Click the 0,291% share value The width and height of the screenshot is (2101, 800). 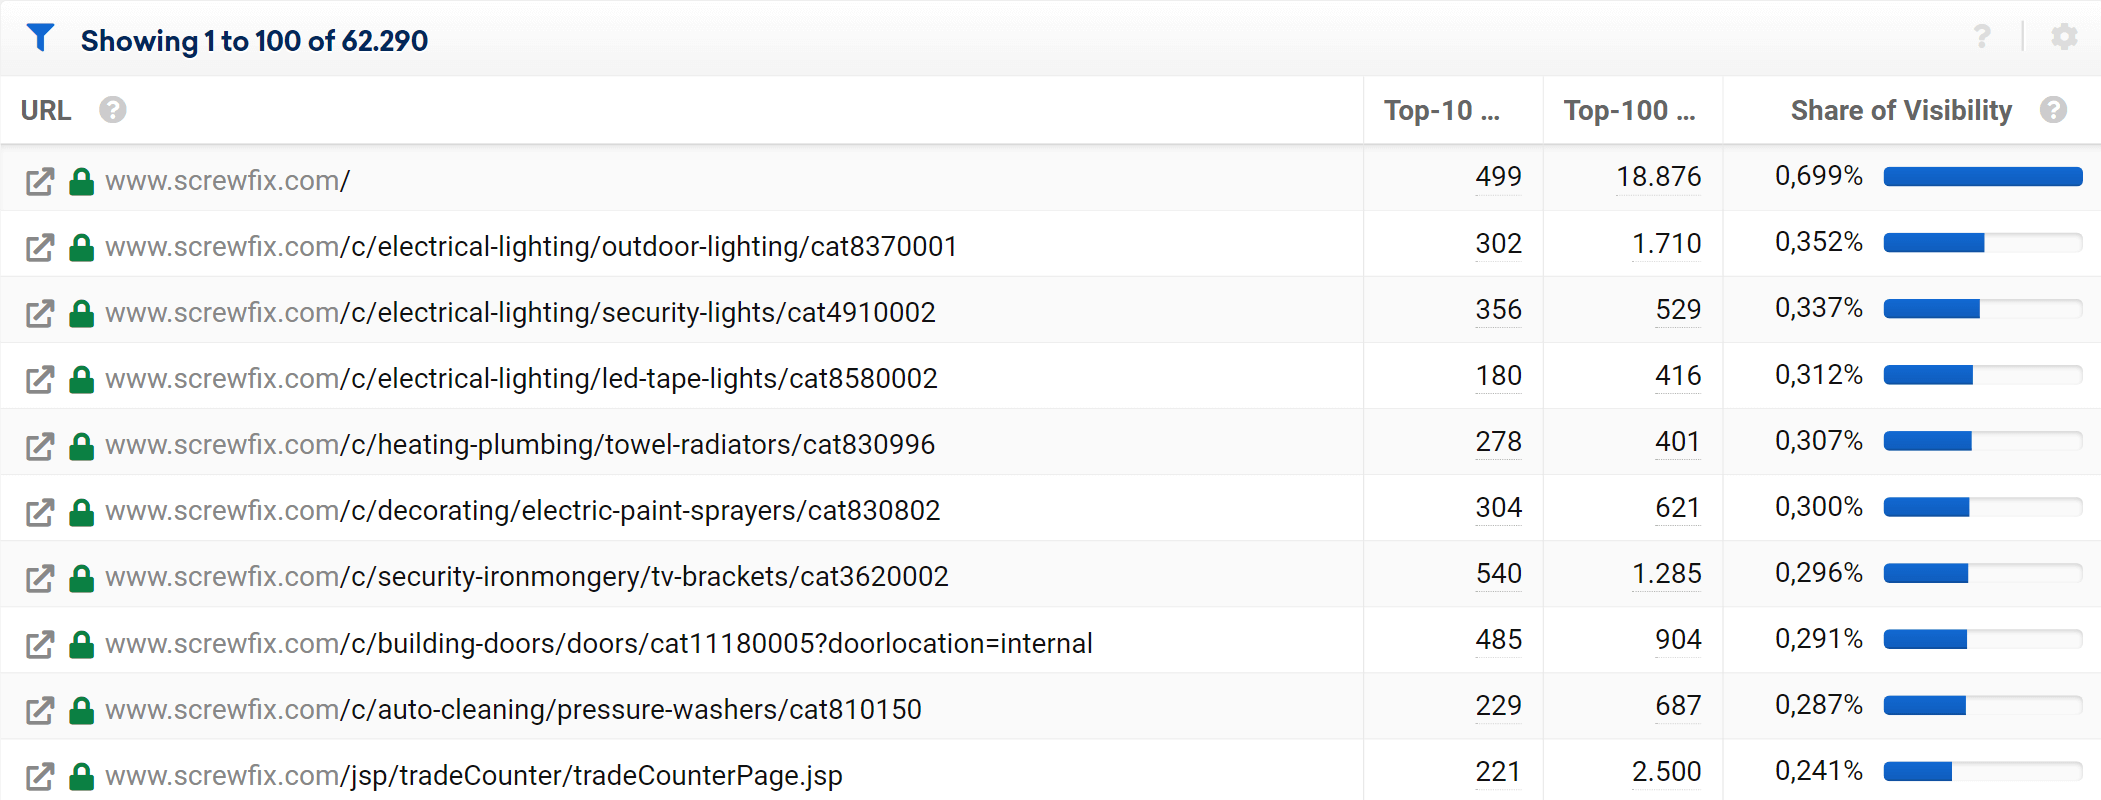[x=1819, y=638]
